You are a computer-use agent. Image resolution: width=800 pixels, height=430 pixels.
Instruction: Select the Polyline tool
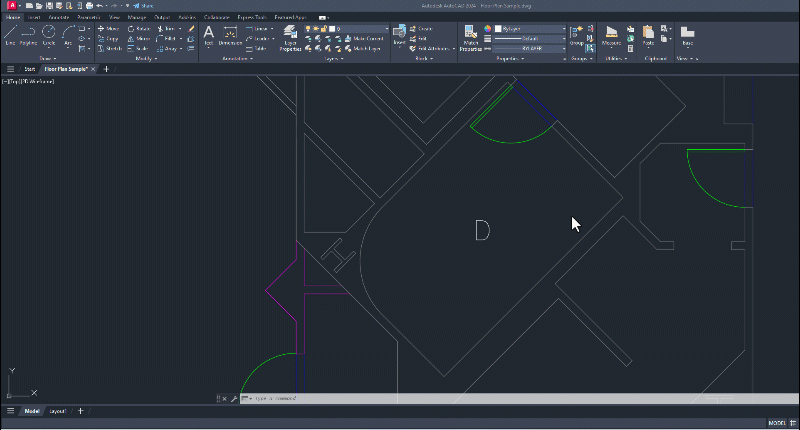click(x=29, y=34)
